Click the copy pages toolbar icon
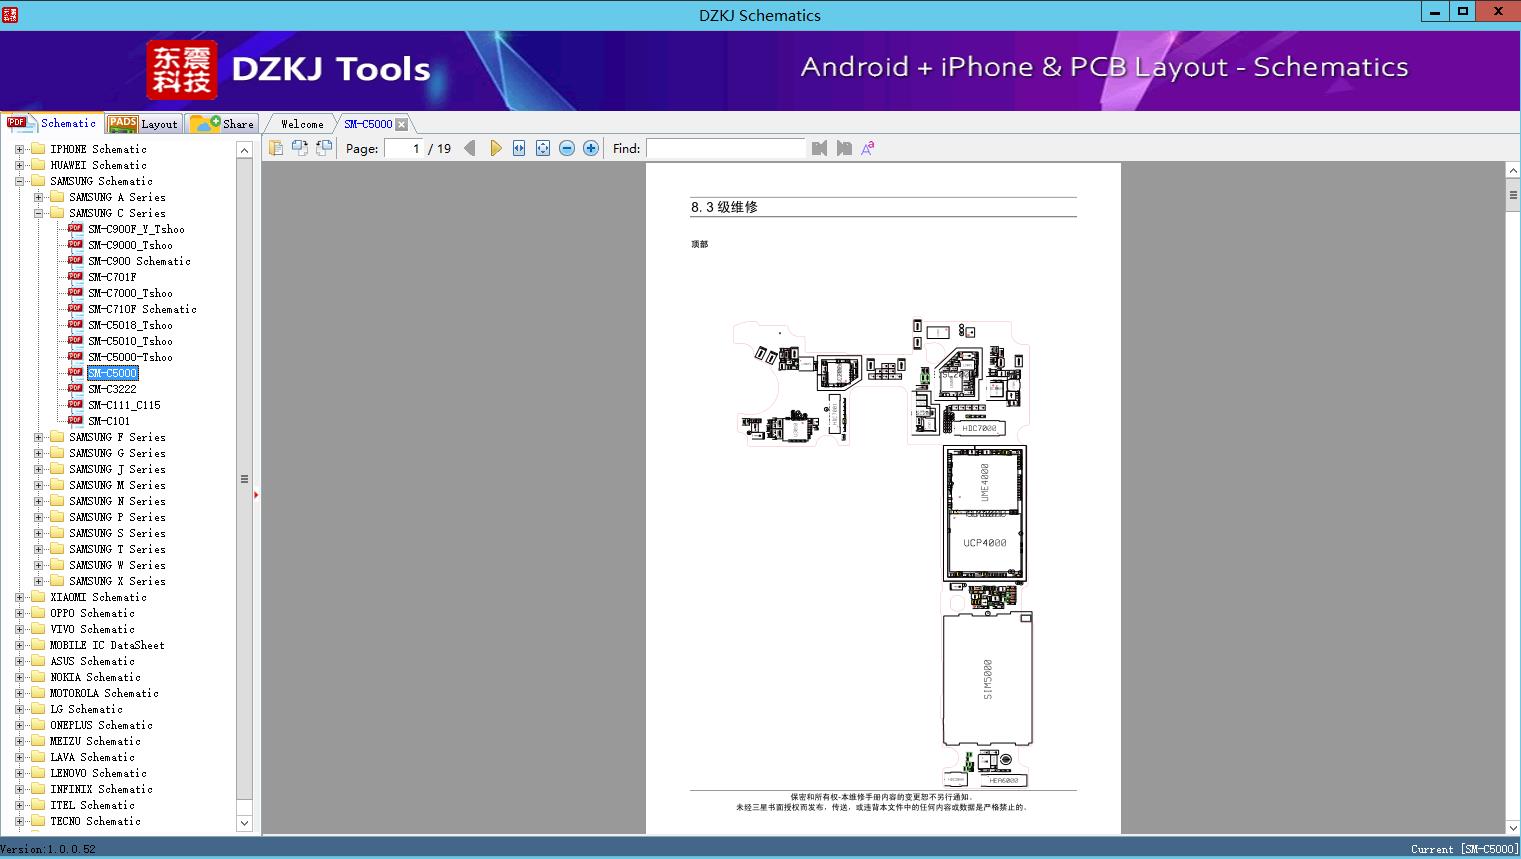1521x859 pixels. pos(276,148)
